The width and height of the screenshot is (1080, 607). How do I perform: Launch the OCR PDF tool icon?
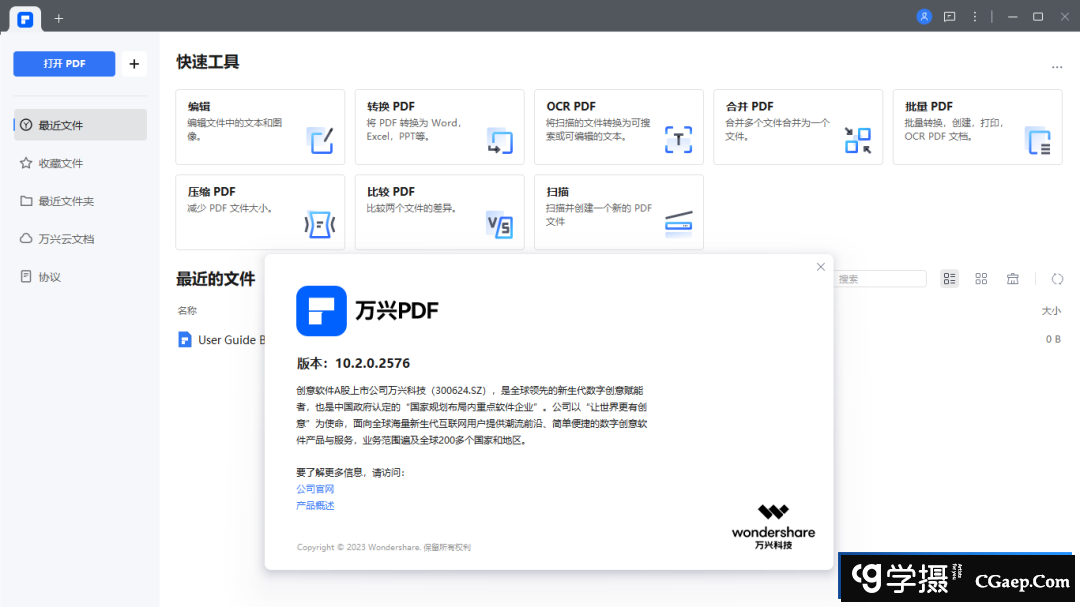point(679,140)
